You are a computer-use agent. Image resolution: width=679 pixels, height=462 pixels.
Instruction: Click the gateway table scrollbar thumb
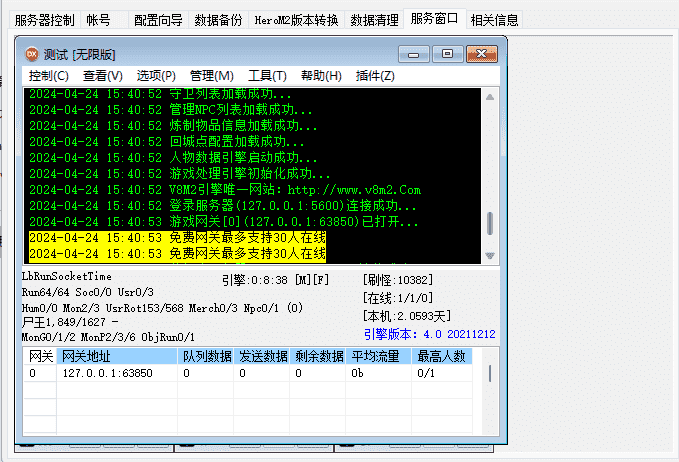click(489, 373)
